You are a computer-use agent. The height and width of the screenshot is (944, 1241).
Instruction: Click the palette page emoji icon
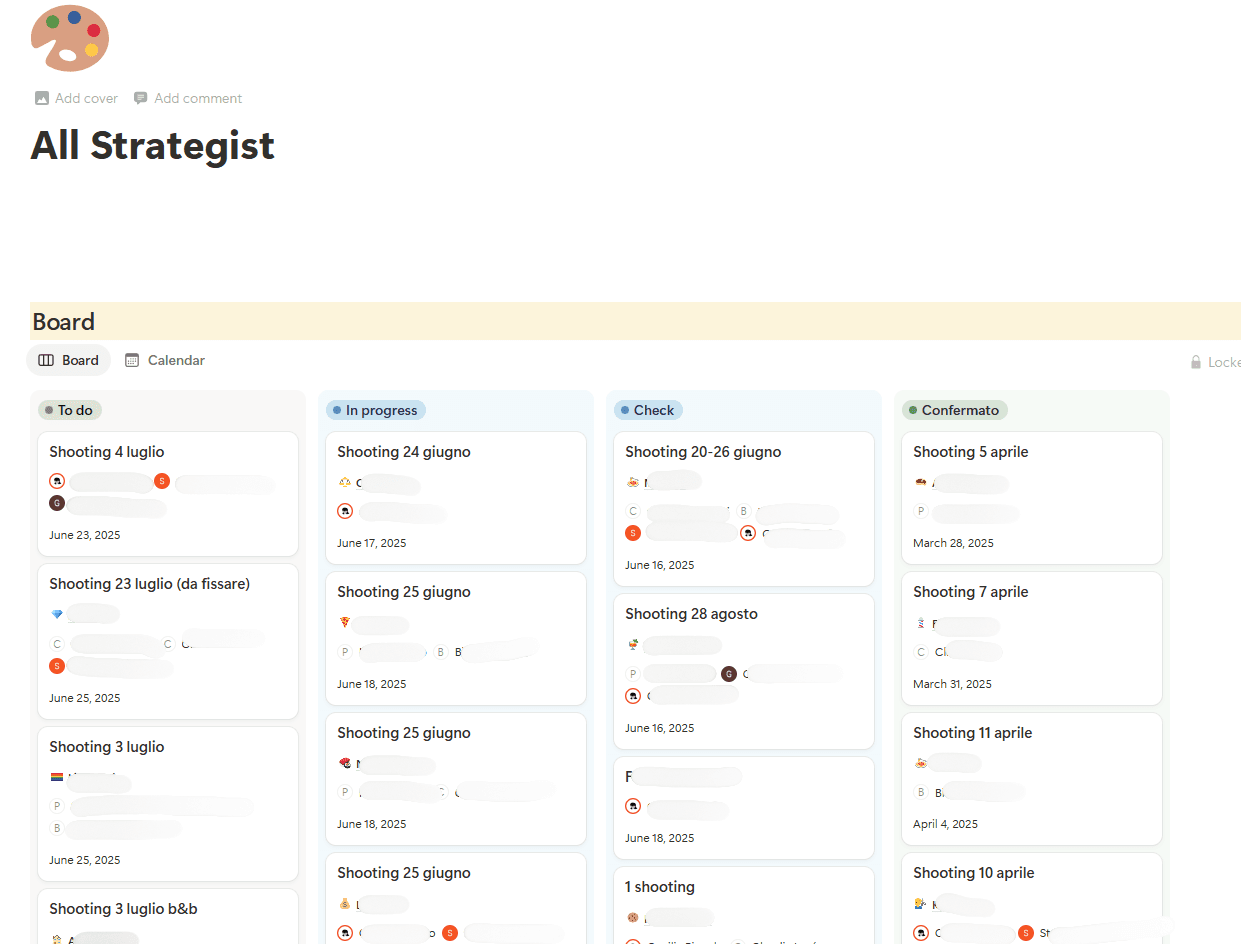[69, 38]
